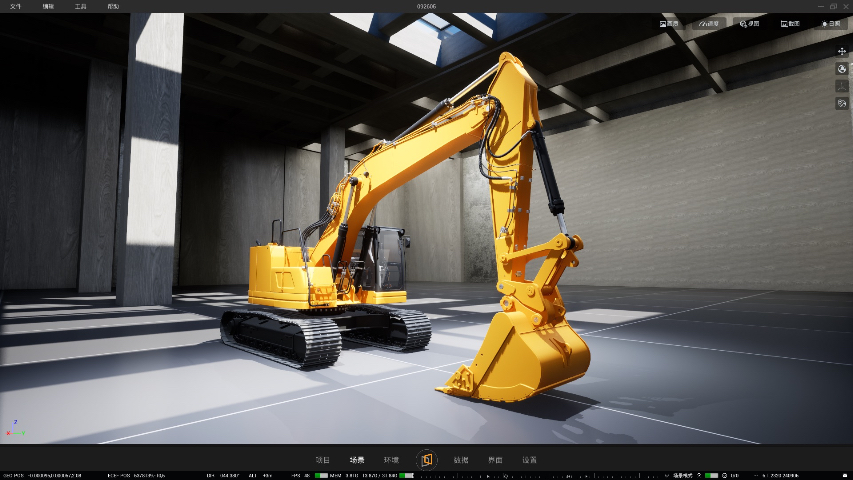Click the speed gauge button in top toolbar

(x=709, y=24)
